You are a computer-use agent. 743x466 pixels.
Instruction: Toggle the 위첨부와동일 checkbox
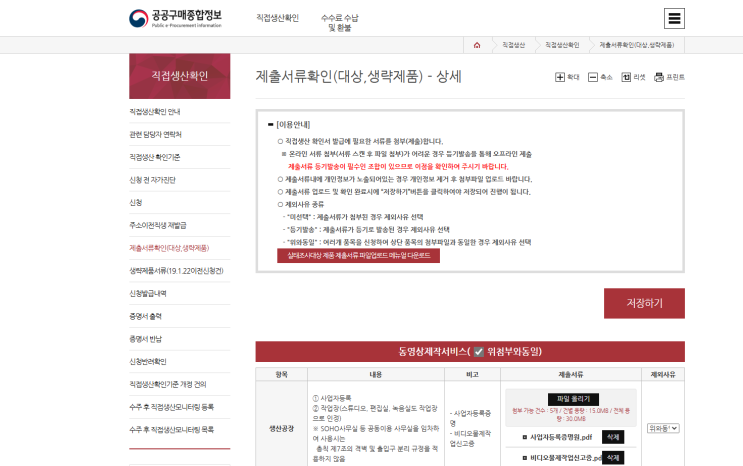coord(479,352)
